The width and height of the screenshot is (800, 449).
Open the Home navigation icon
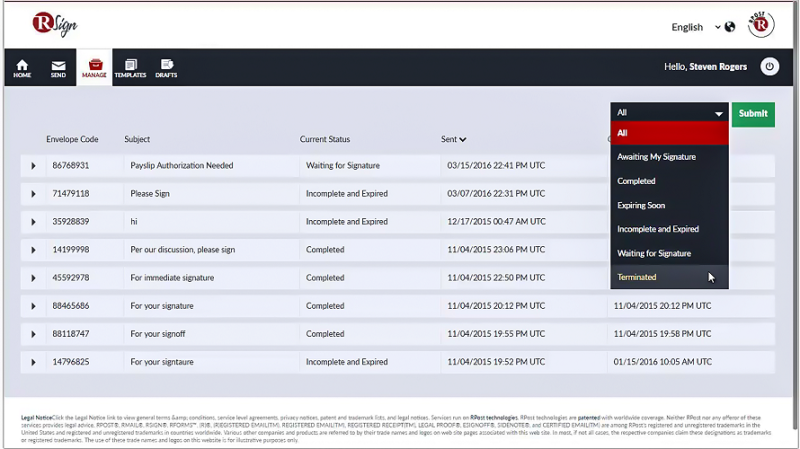click(x=22, y=68)
